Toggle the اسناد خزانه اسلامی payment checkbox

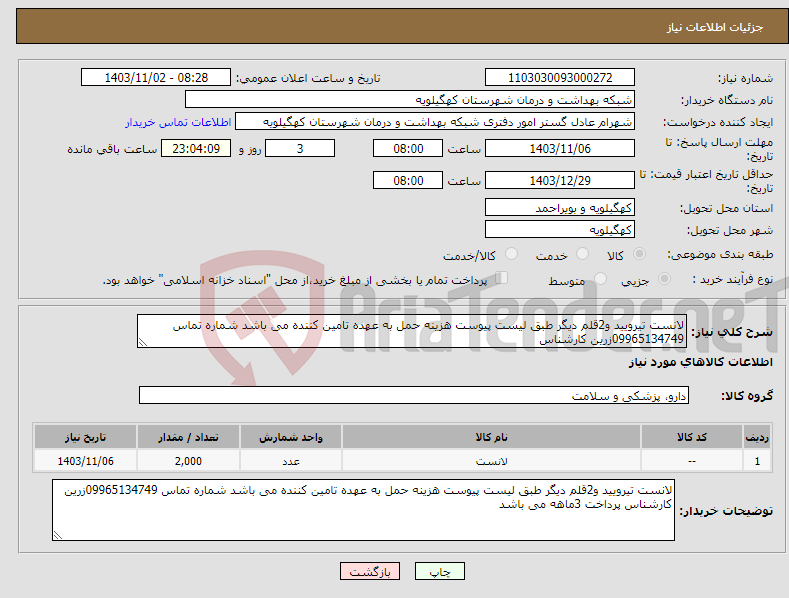(502, 277)
